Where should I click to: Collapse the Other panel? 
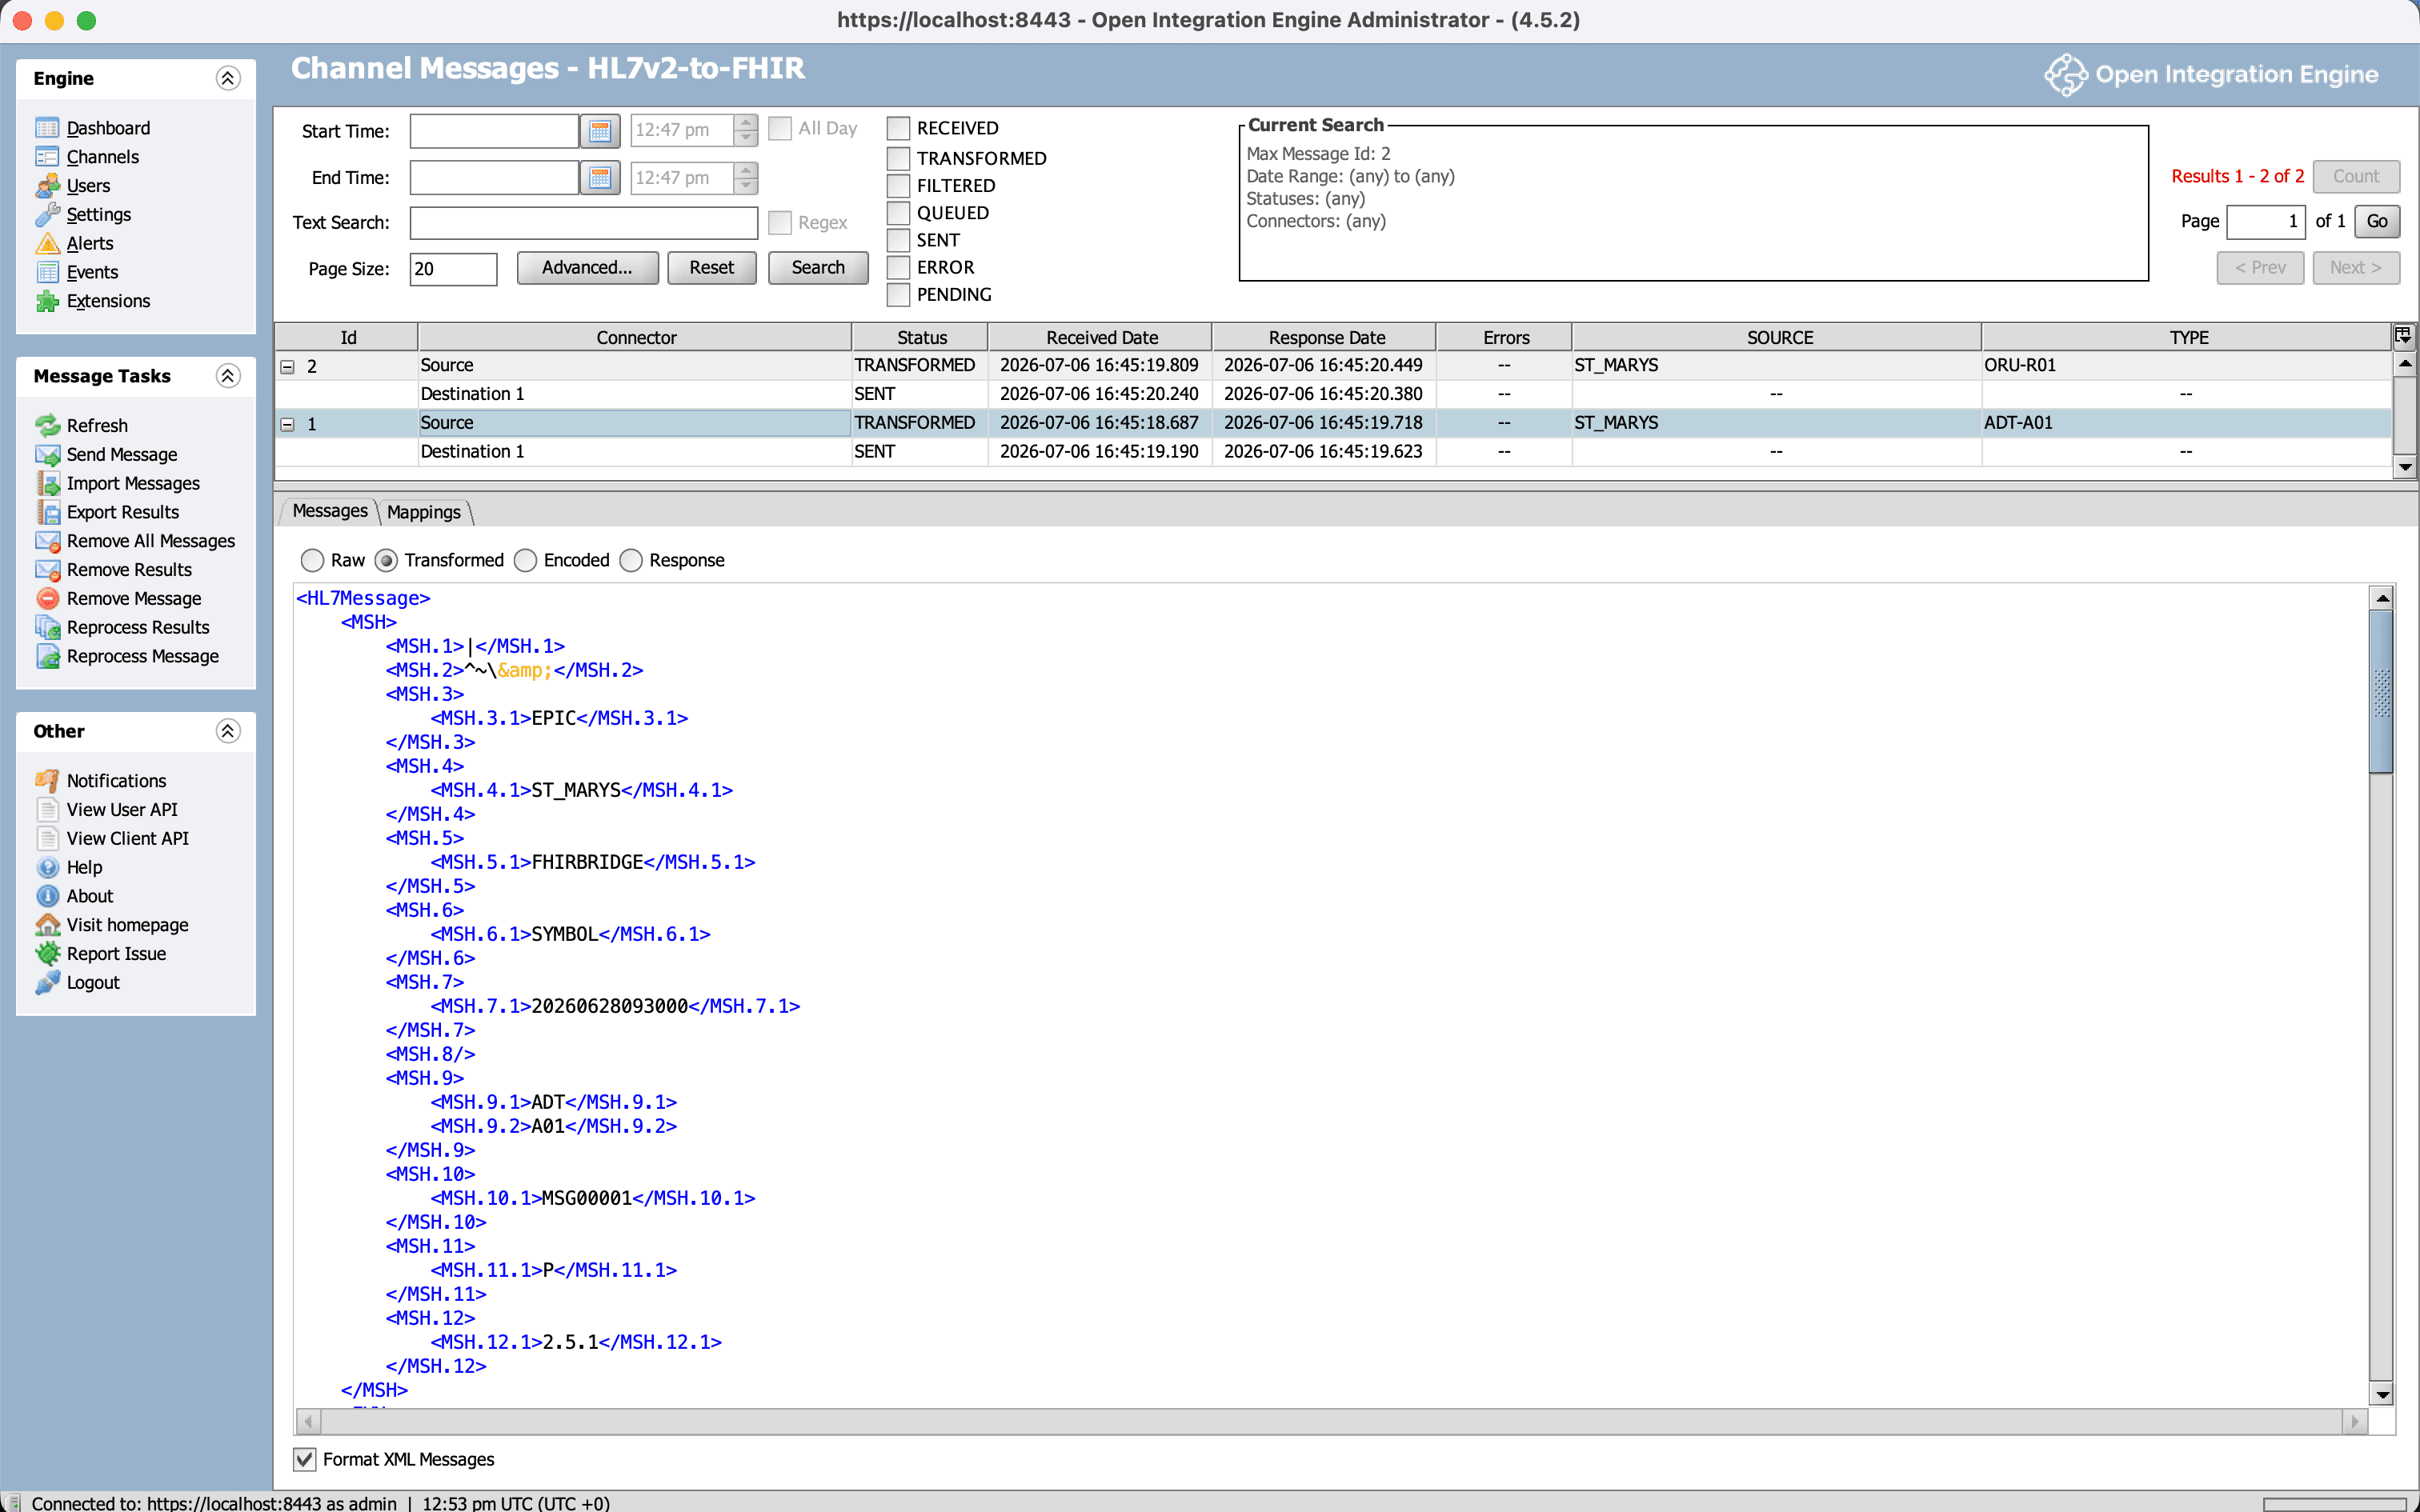pyautogui.click(x=228, y=731)
